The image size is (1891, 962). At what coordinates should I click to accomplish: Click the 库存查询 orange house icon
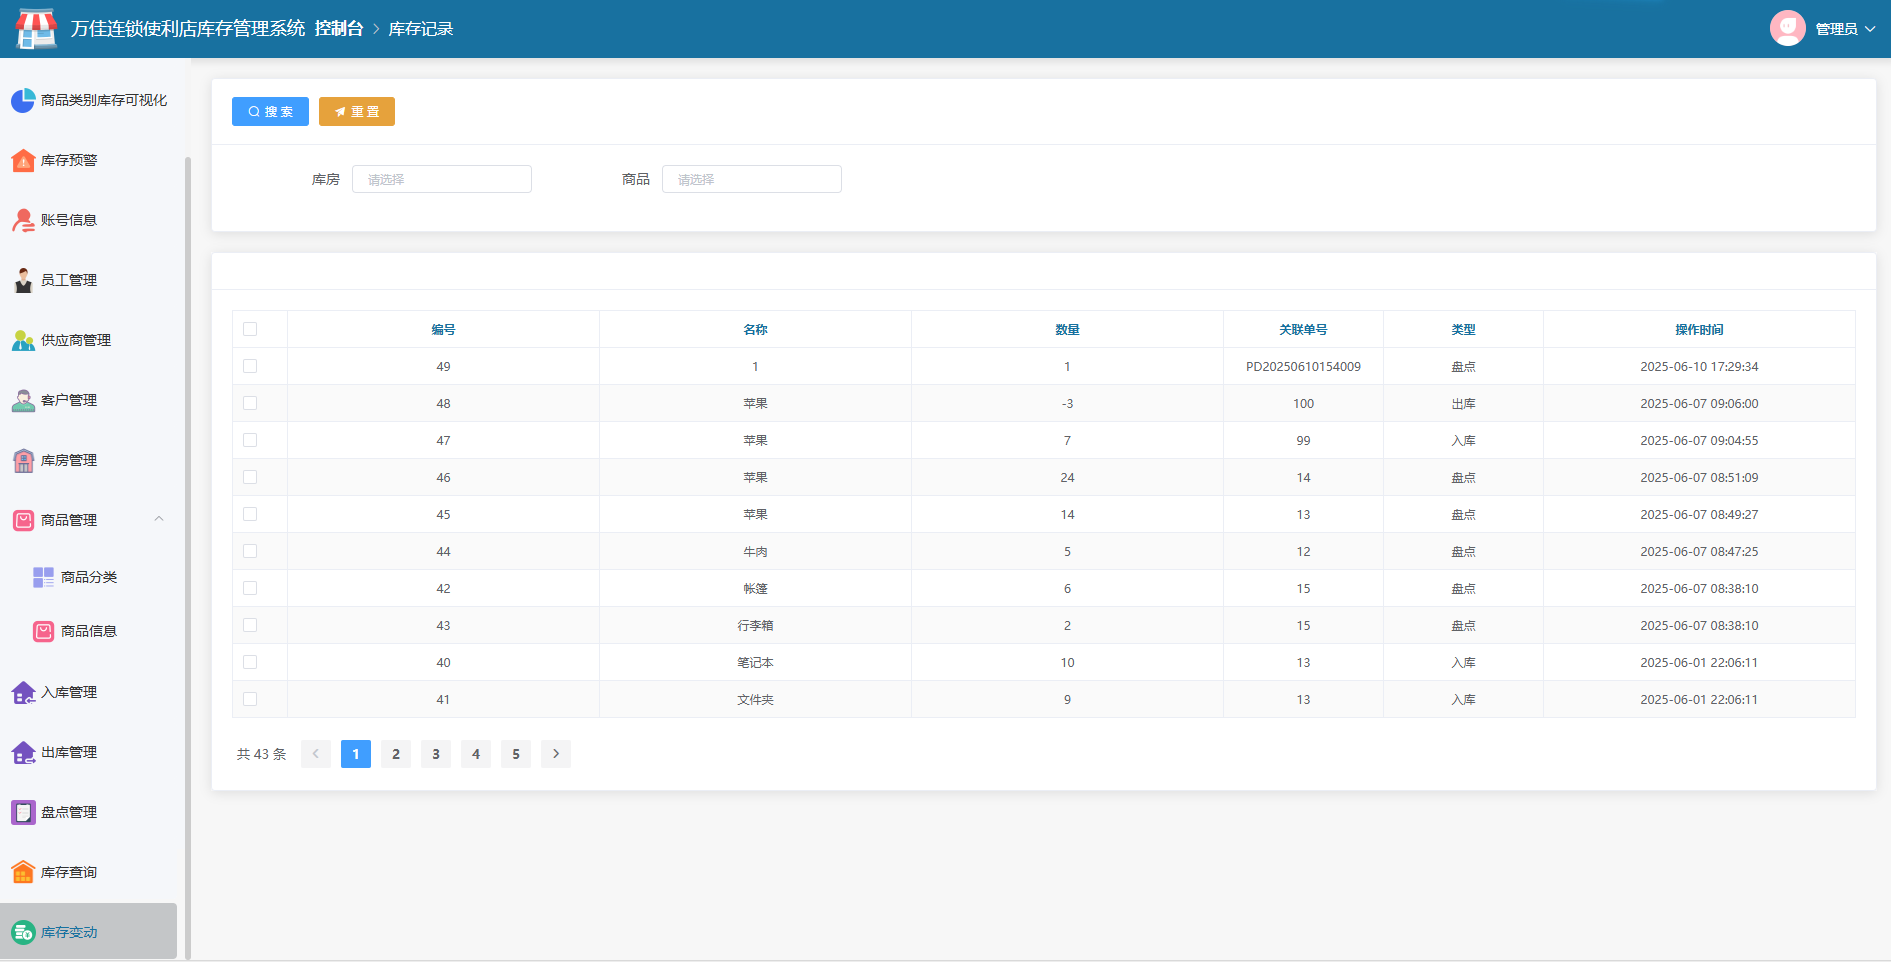point(23,872)
